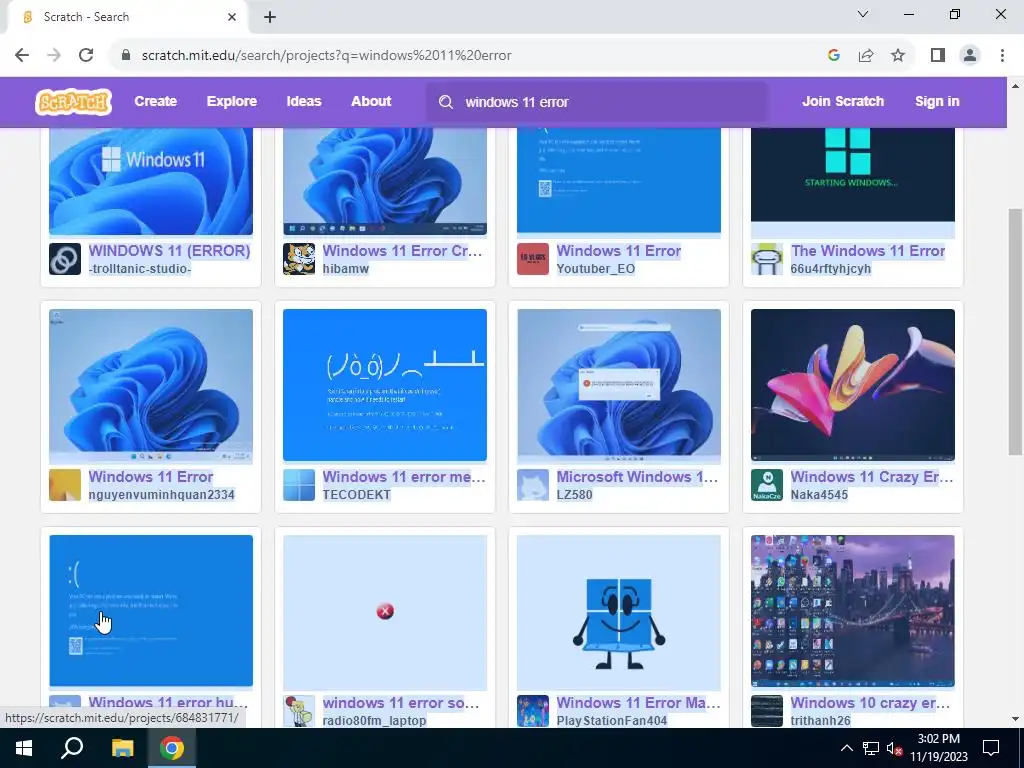Click -trolltanic-studio- avatar icon
This screenshot has width=1024, height=768.
click(65, 259)
